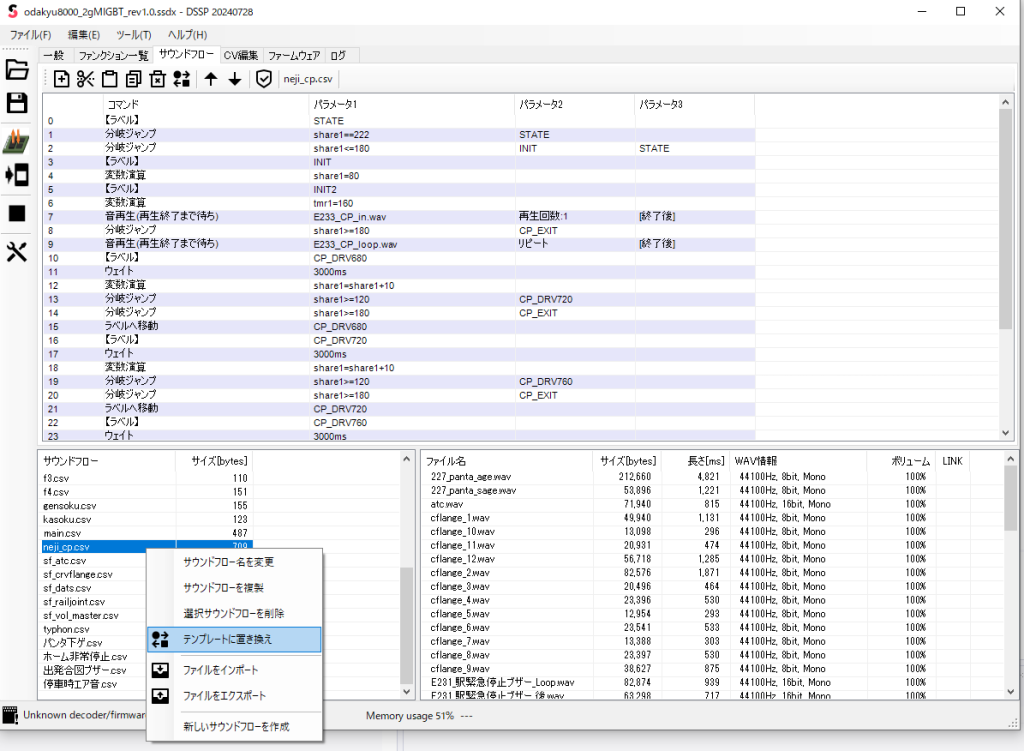Select main.csv in the sound flow list
This screenshot has height=751, width=1024.
coord(60,533)
